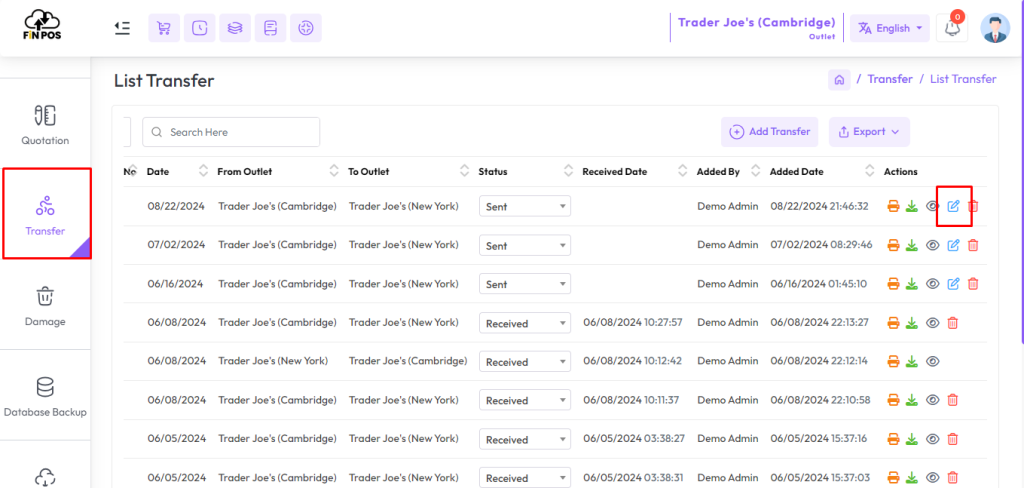Sort table by From Outlet column
This screenshot has height=488, width=1024.
click(x=334, y=171)
